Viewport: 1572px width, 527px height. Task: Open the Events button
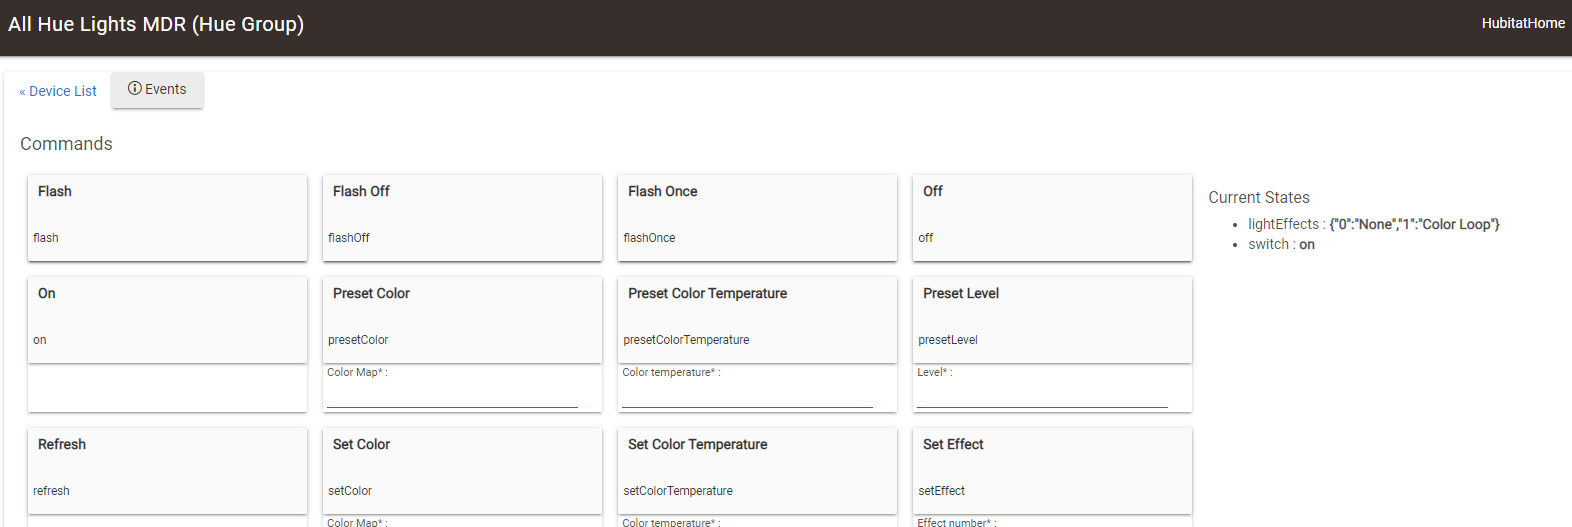click(x=157, y=90)
